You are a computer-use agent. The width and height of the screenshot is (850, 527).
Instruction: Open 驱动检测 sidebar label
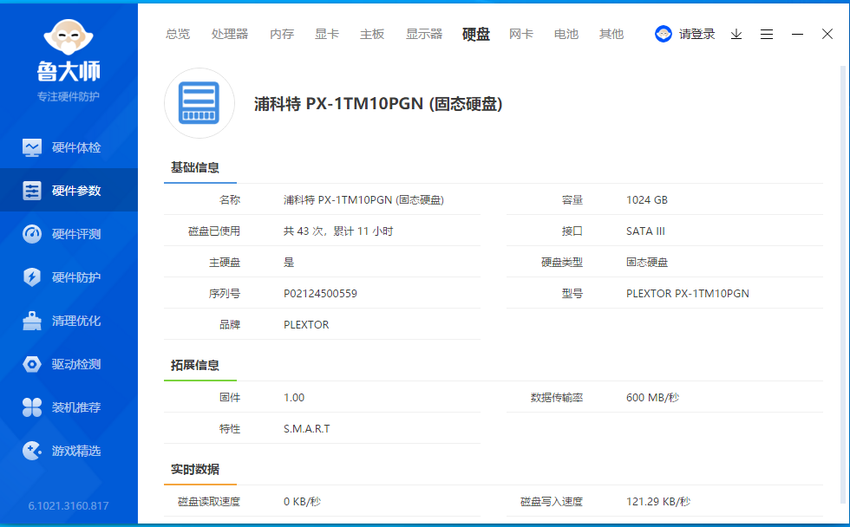(x=76, y=364)
